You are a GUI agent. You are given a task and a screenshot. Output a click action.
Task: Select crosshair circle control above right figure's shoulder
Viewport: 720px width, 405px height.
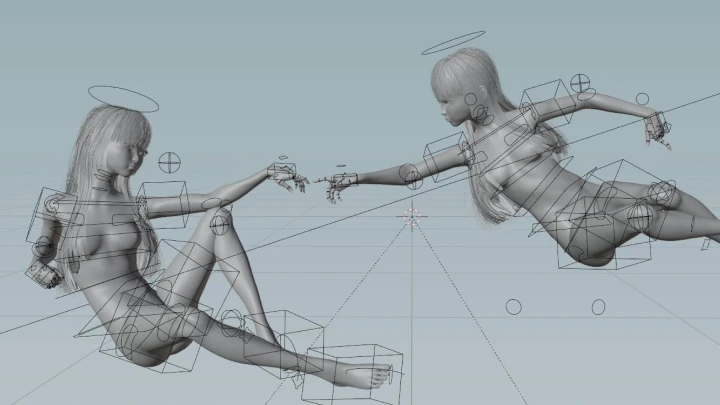coord(580,84)
